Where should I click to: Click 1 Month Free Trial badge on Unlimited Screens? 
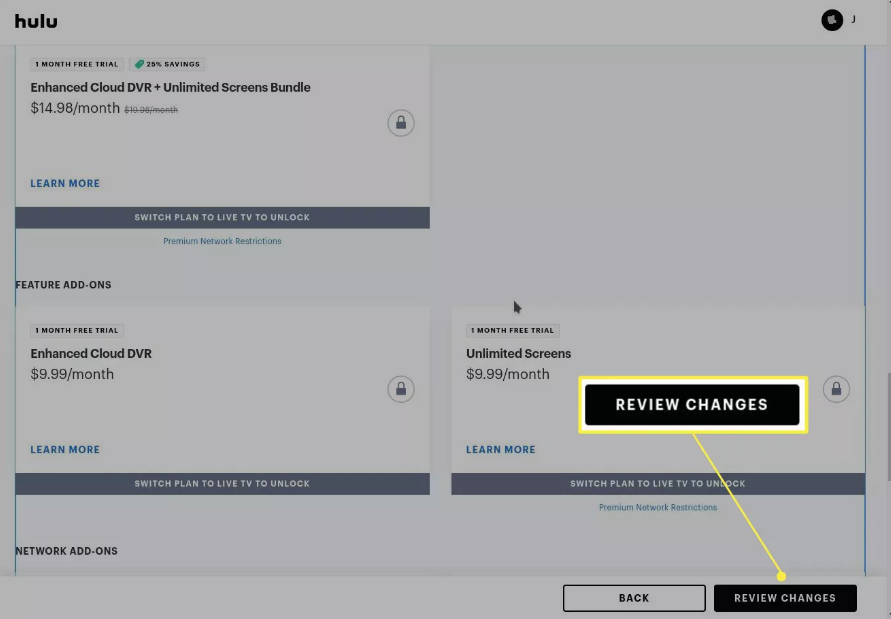(x=513, y=330)
